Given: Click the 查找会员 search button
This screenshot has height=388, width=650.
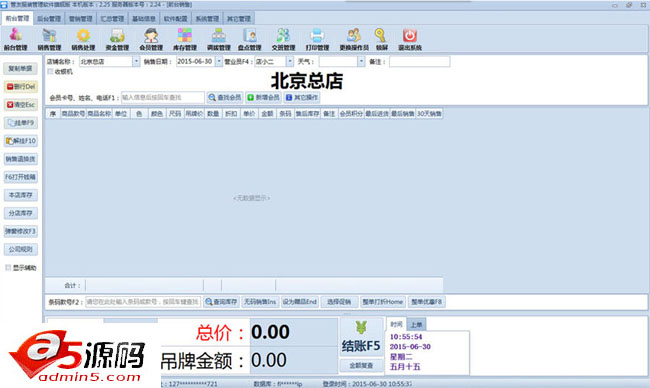Looking at the screenshot, I should [225, 97].
